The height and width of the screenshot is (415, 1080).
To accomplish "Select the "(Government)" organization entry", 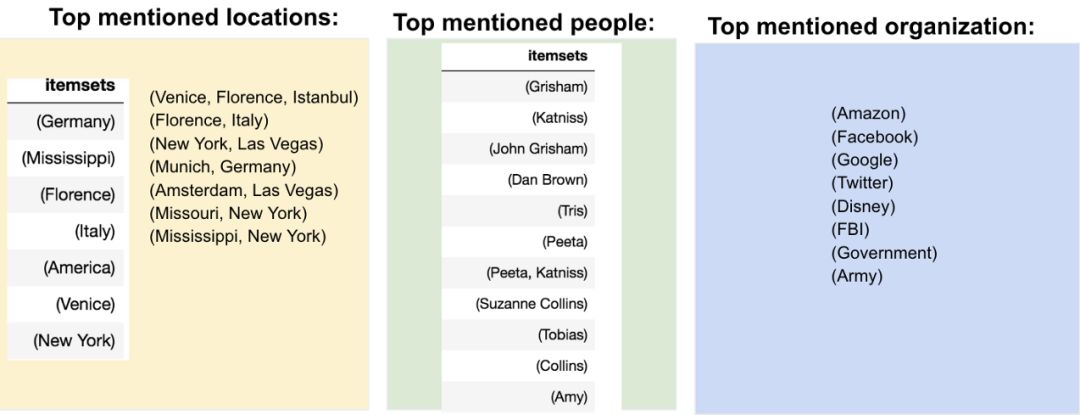I will click(x=884, y=252).
